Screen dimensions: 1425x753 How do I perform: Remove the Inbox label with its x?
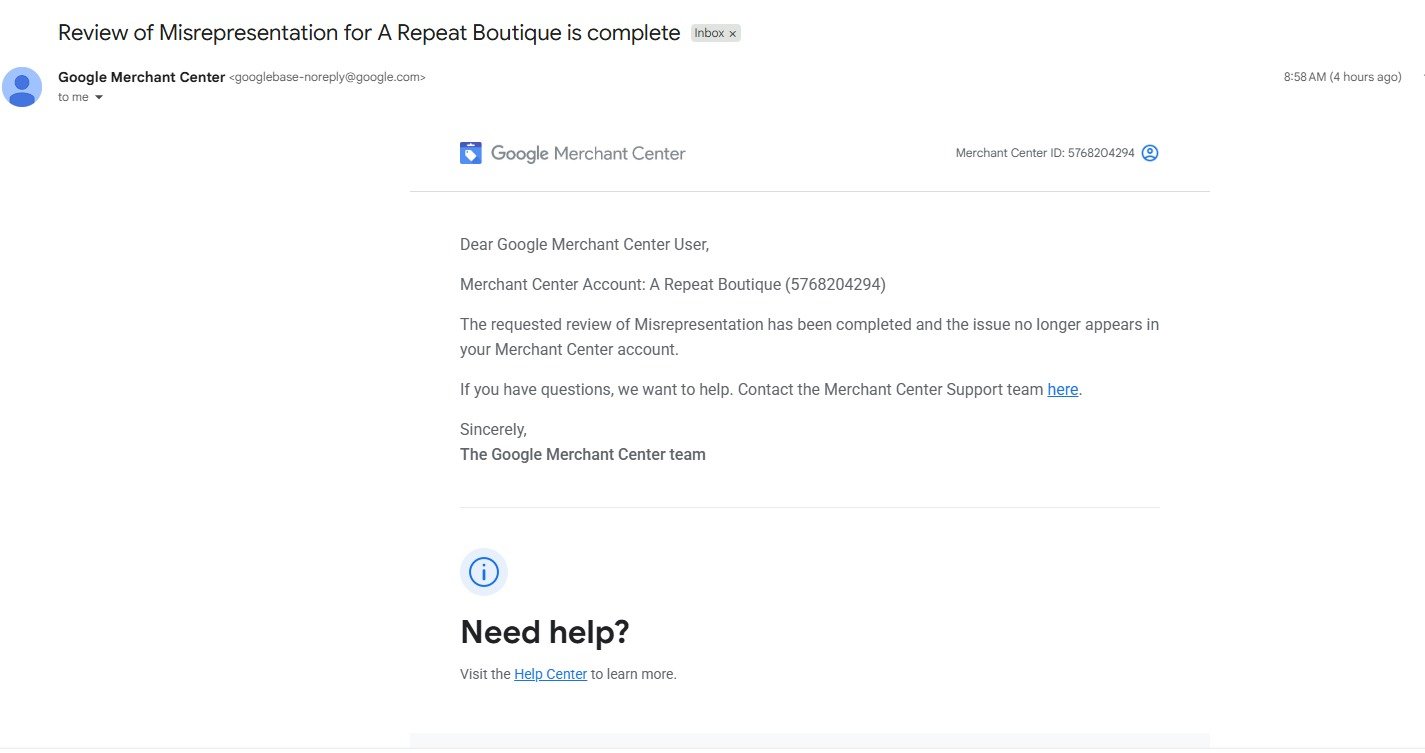pos(732,34)
